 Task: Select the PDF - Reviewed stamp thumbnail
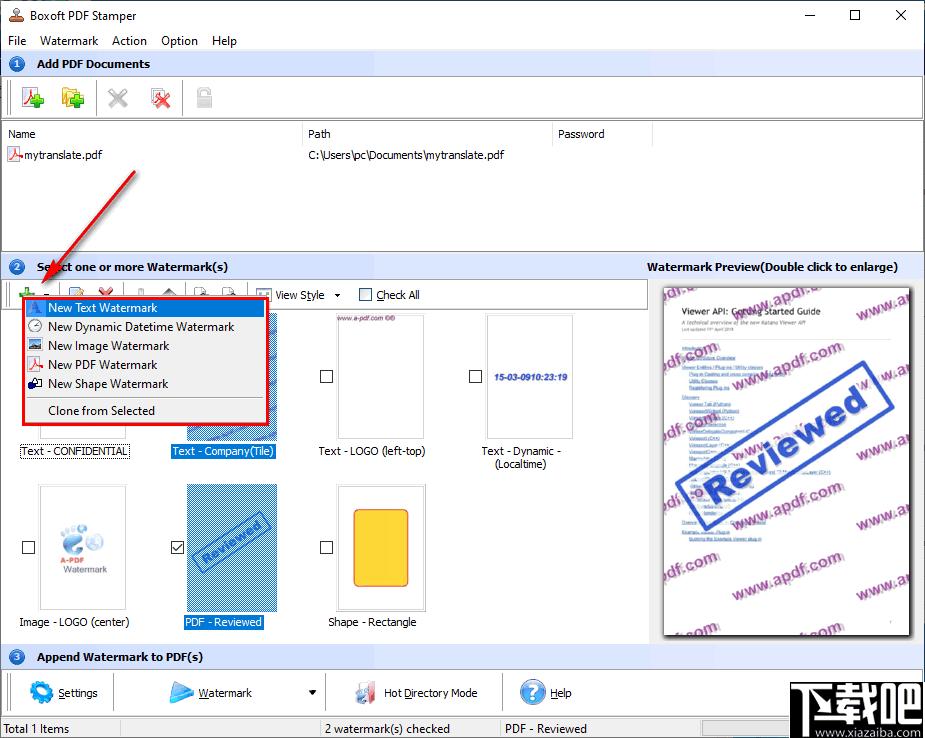[232, 547]
